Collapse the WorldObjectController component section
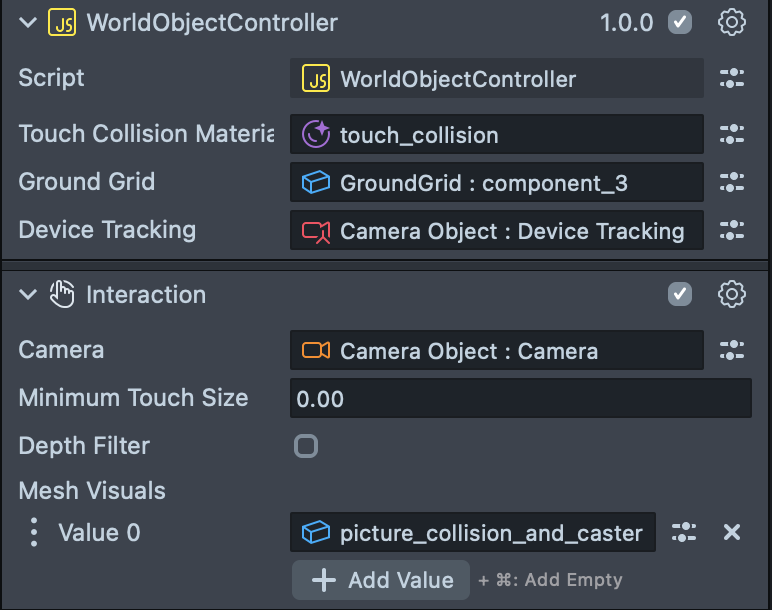This screenshot has width=772, height=610. point(28,22)
